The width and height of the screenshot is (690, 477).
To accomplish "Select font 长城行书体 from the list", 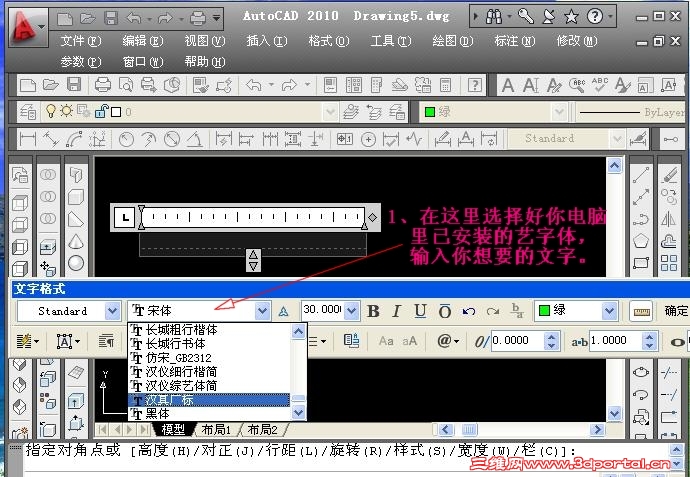I will point(209,344).
